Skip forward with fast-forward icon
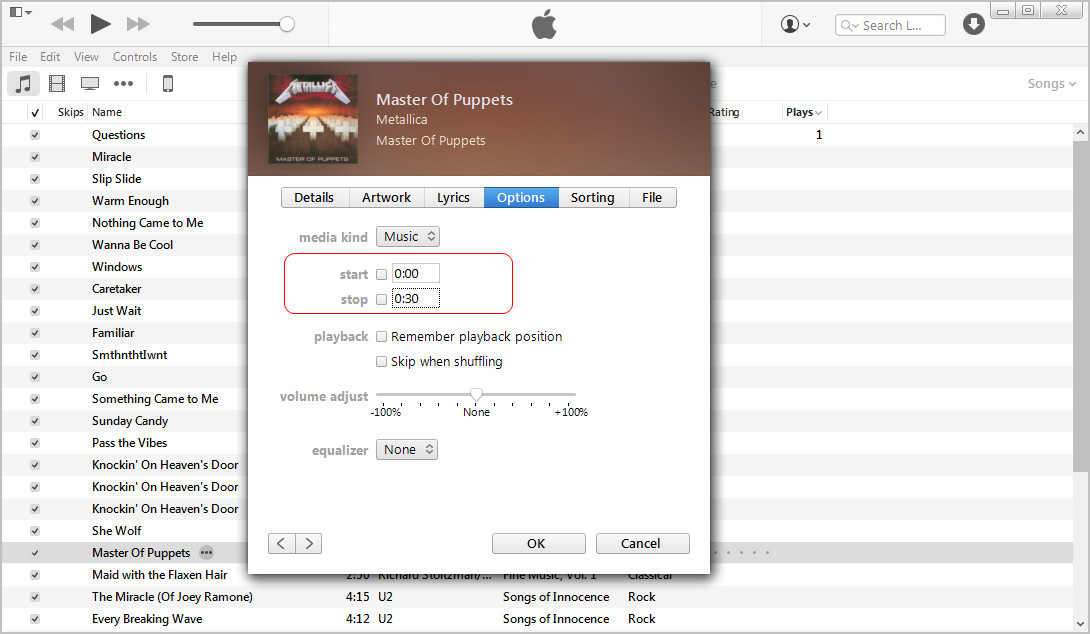This screenshot has width=1090, height=634. [138, 24]
